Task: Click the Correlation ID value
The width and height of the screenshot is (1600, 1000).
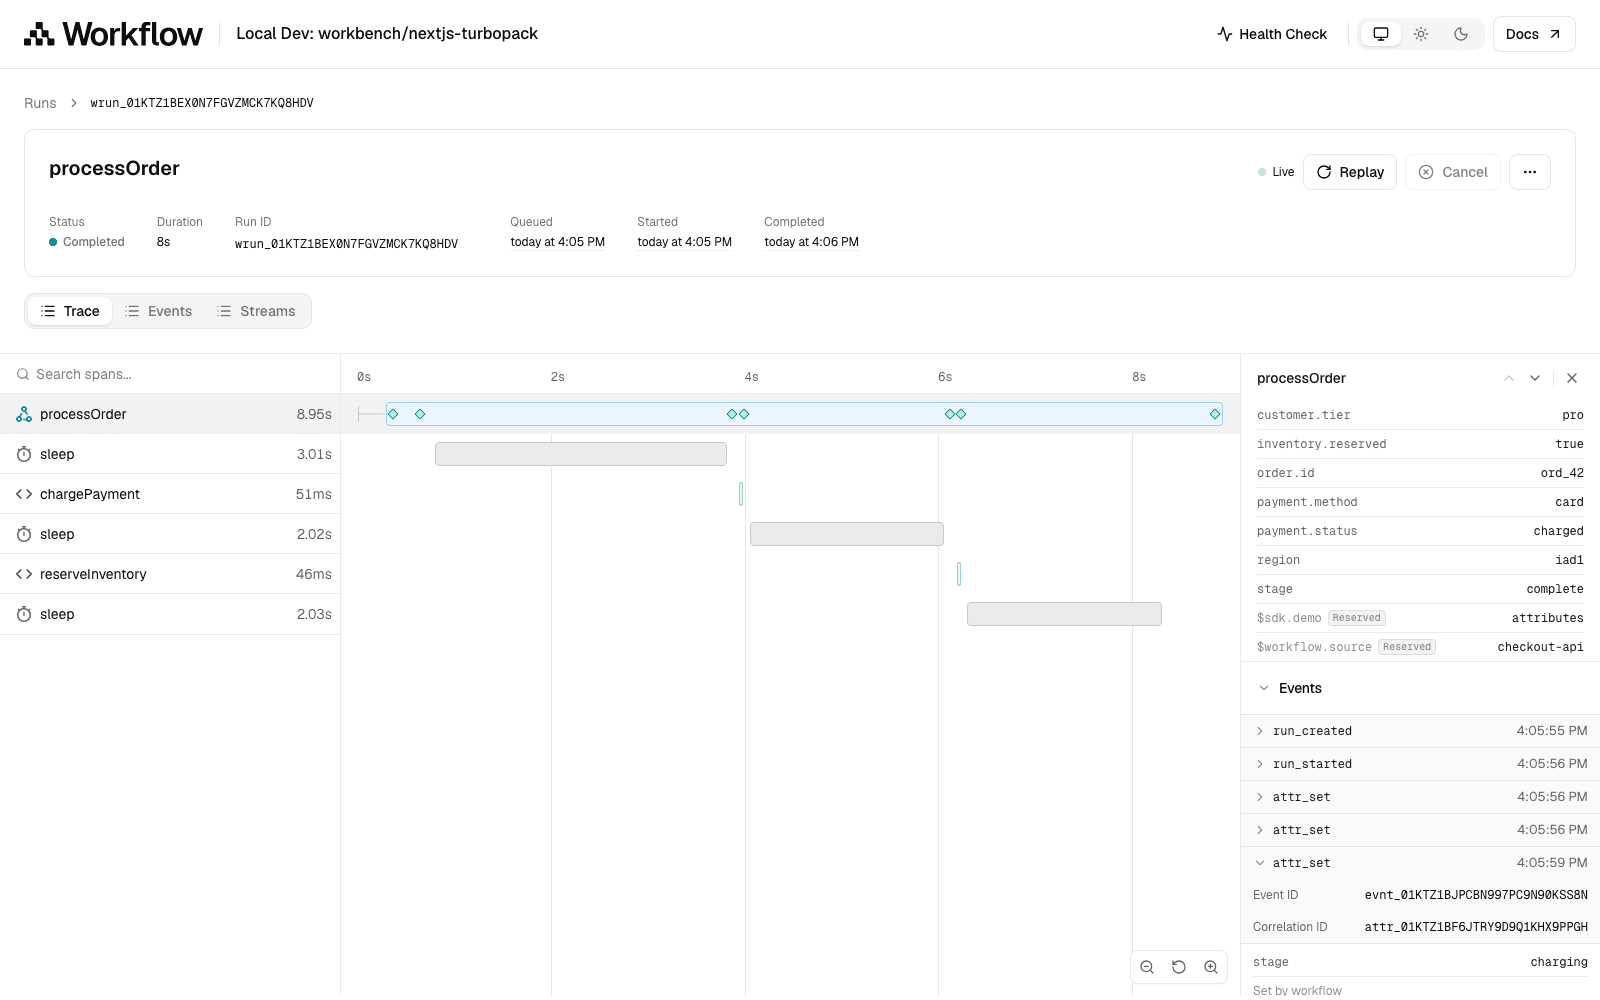Action: (x=1476, y=927)
